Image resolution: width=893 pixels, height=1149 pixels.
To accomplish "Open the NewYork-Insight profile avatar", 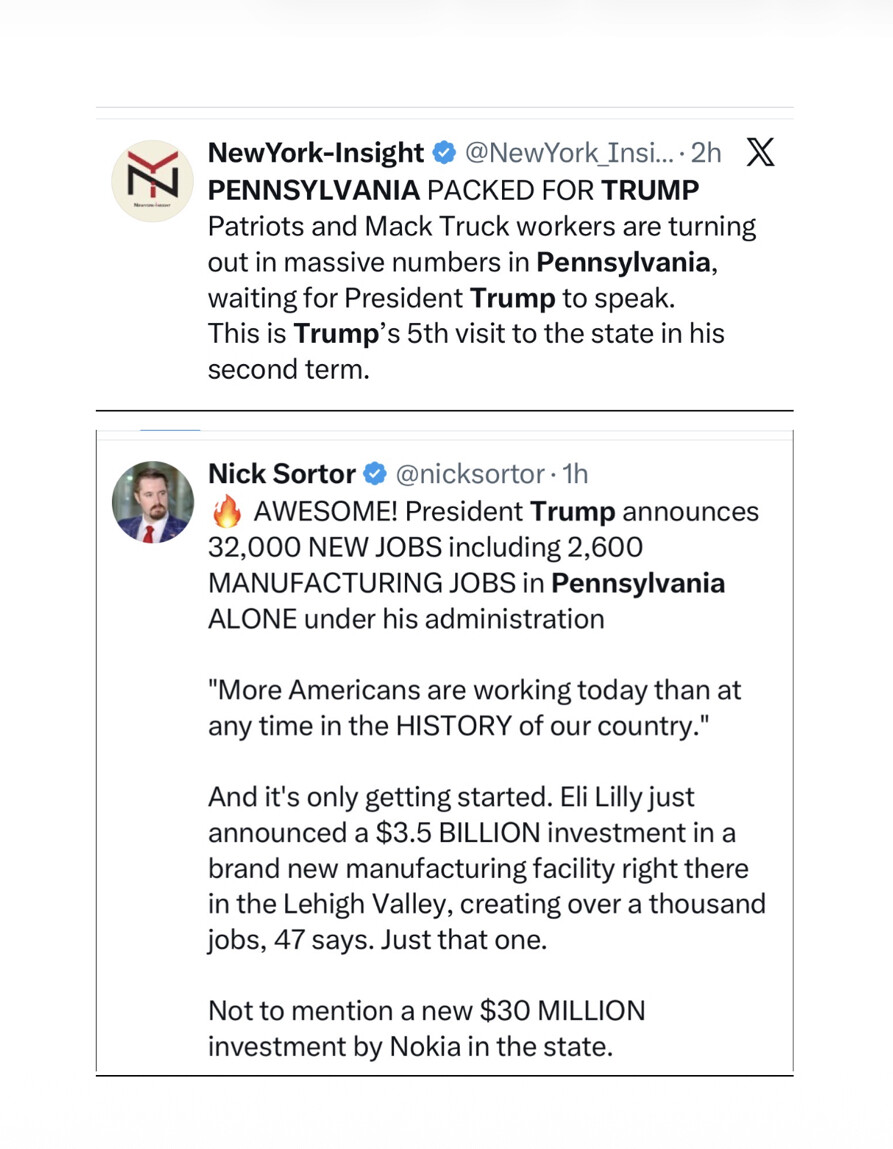I will [152, 180].
